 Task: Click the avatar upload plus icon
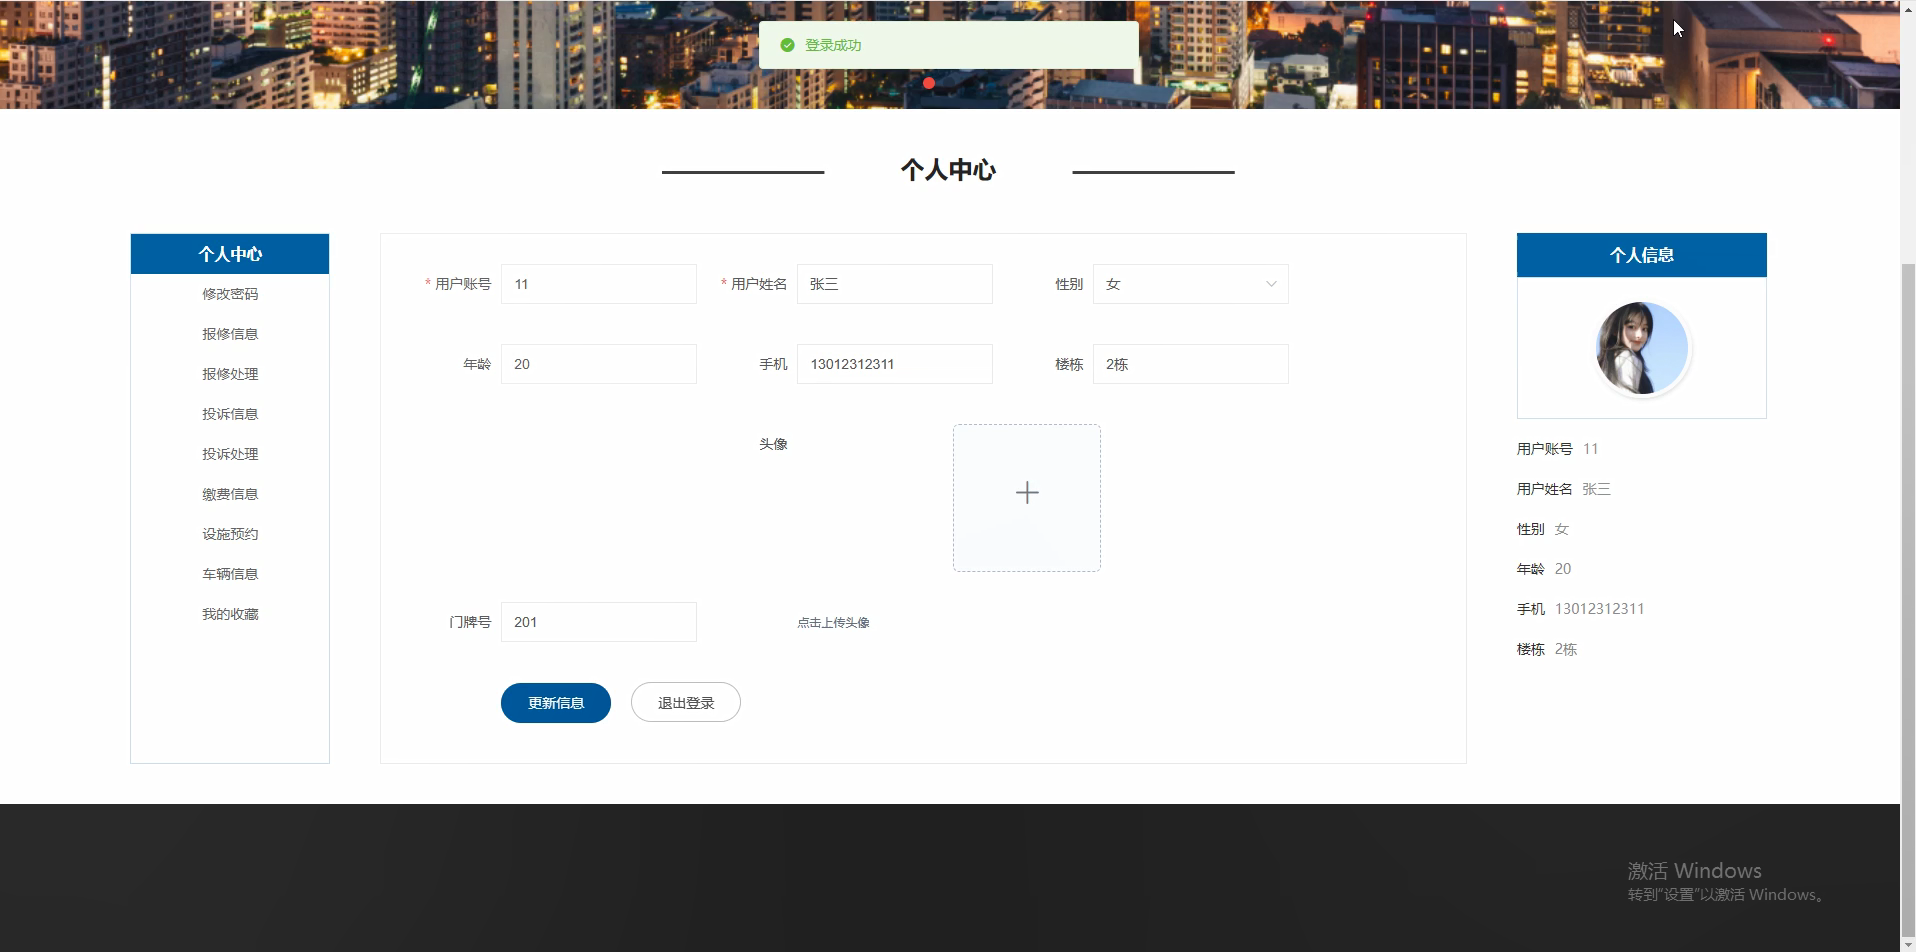(x=1027, y=492)
